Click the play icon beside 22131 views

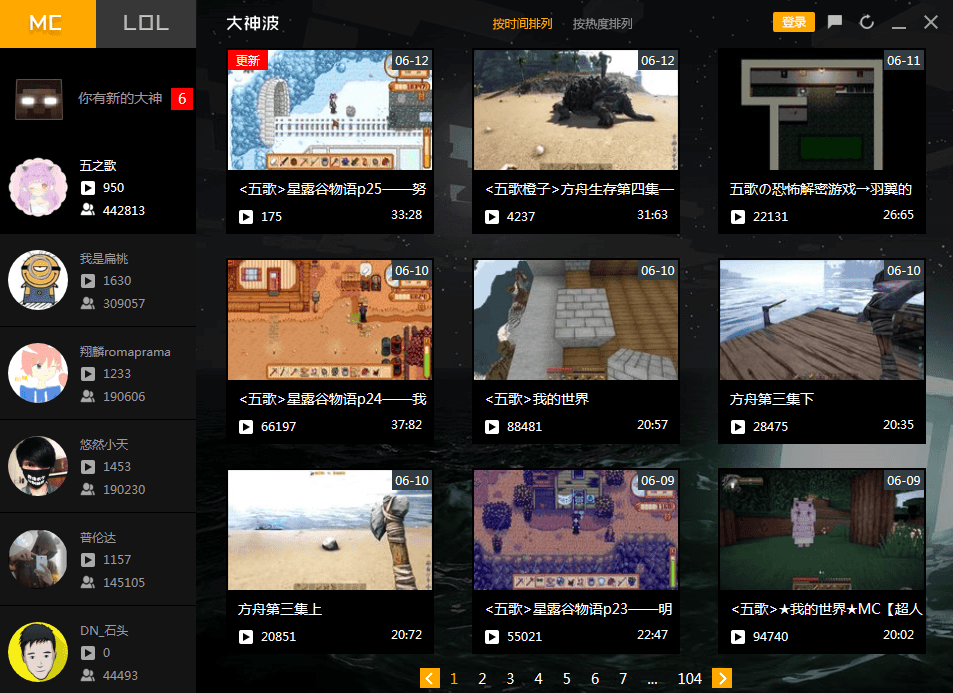(738, 216)
